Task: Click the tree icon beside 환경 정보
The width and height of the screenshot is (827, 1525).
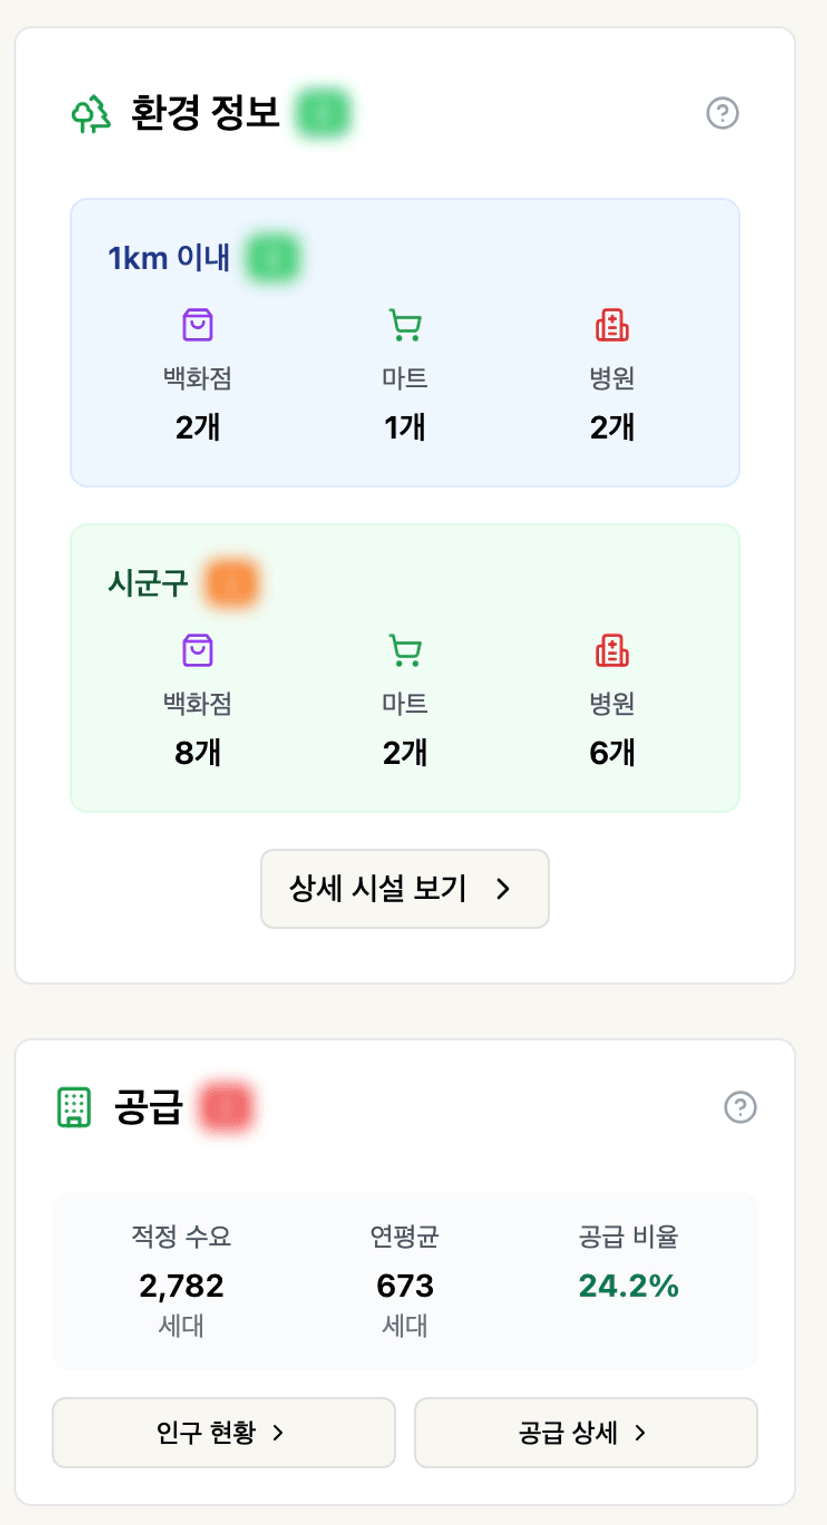Action: point(91,114)
